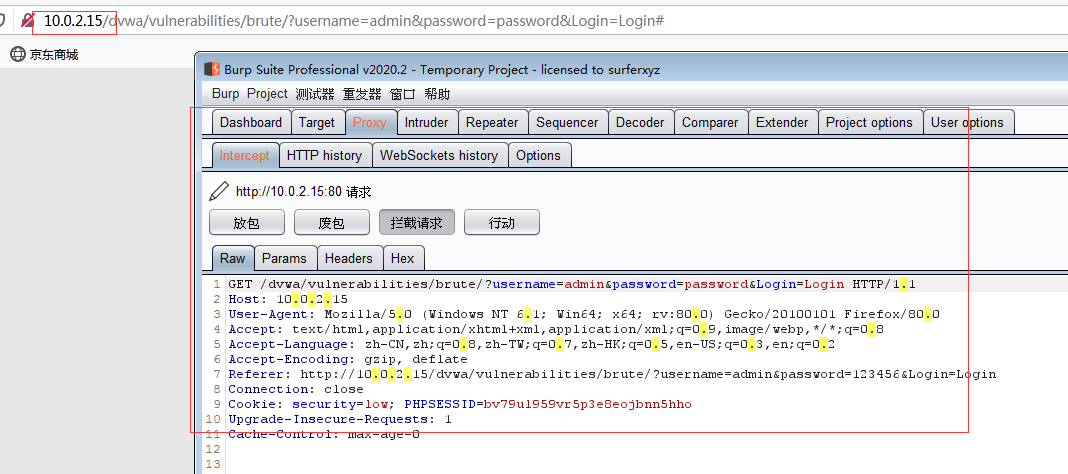Click the PHPSESSID cookie value
The width and height of the screenshot is (1068, 474).
click(x=587, y=405)
